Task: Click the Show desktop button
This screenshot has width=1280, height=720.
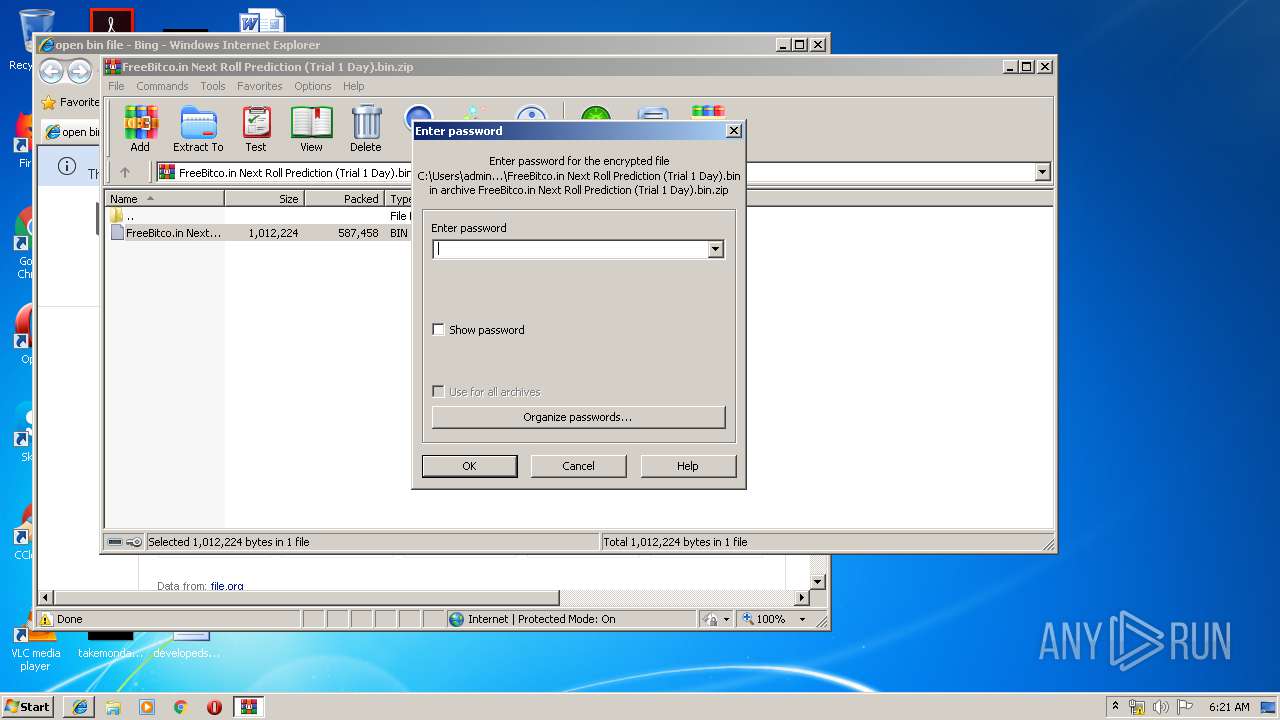Action: (x=1269, y=706)
